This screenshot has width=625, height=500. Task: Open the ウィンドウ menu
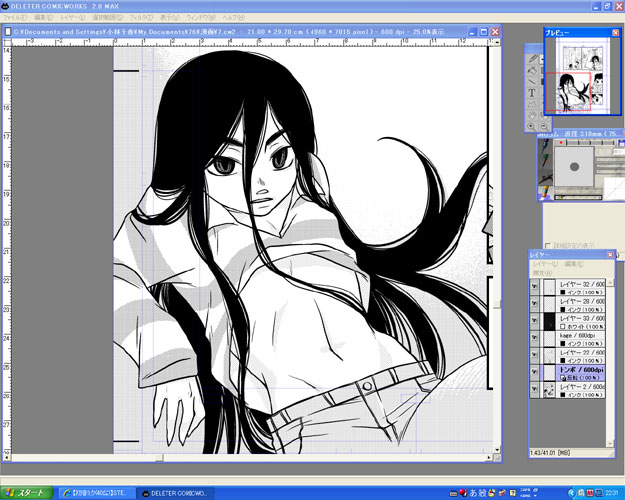coord(201,18)
